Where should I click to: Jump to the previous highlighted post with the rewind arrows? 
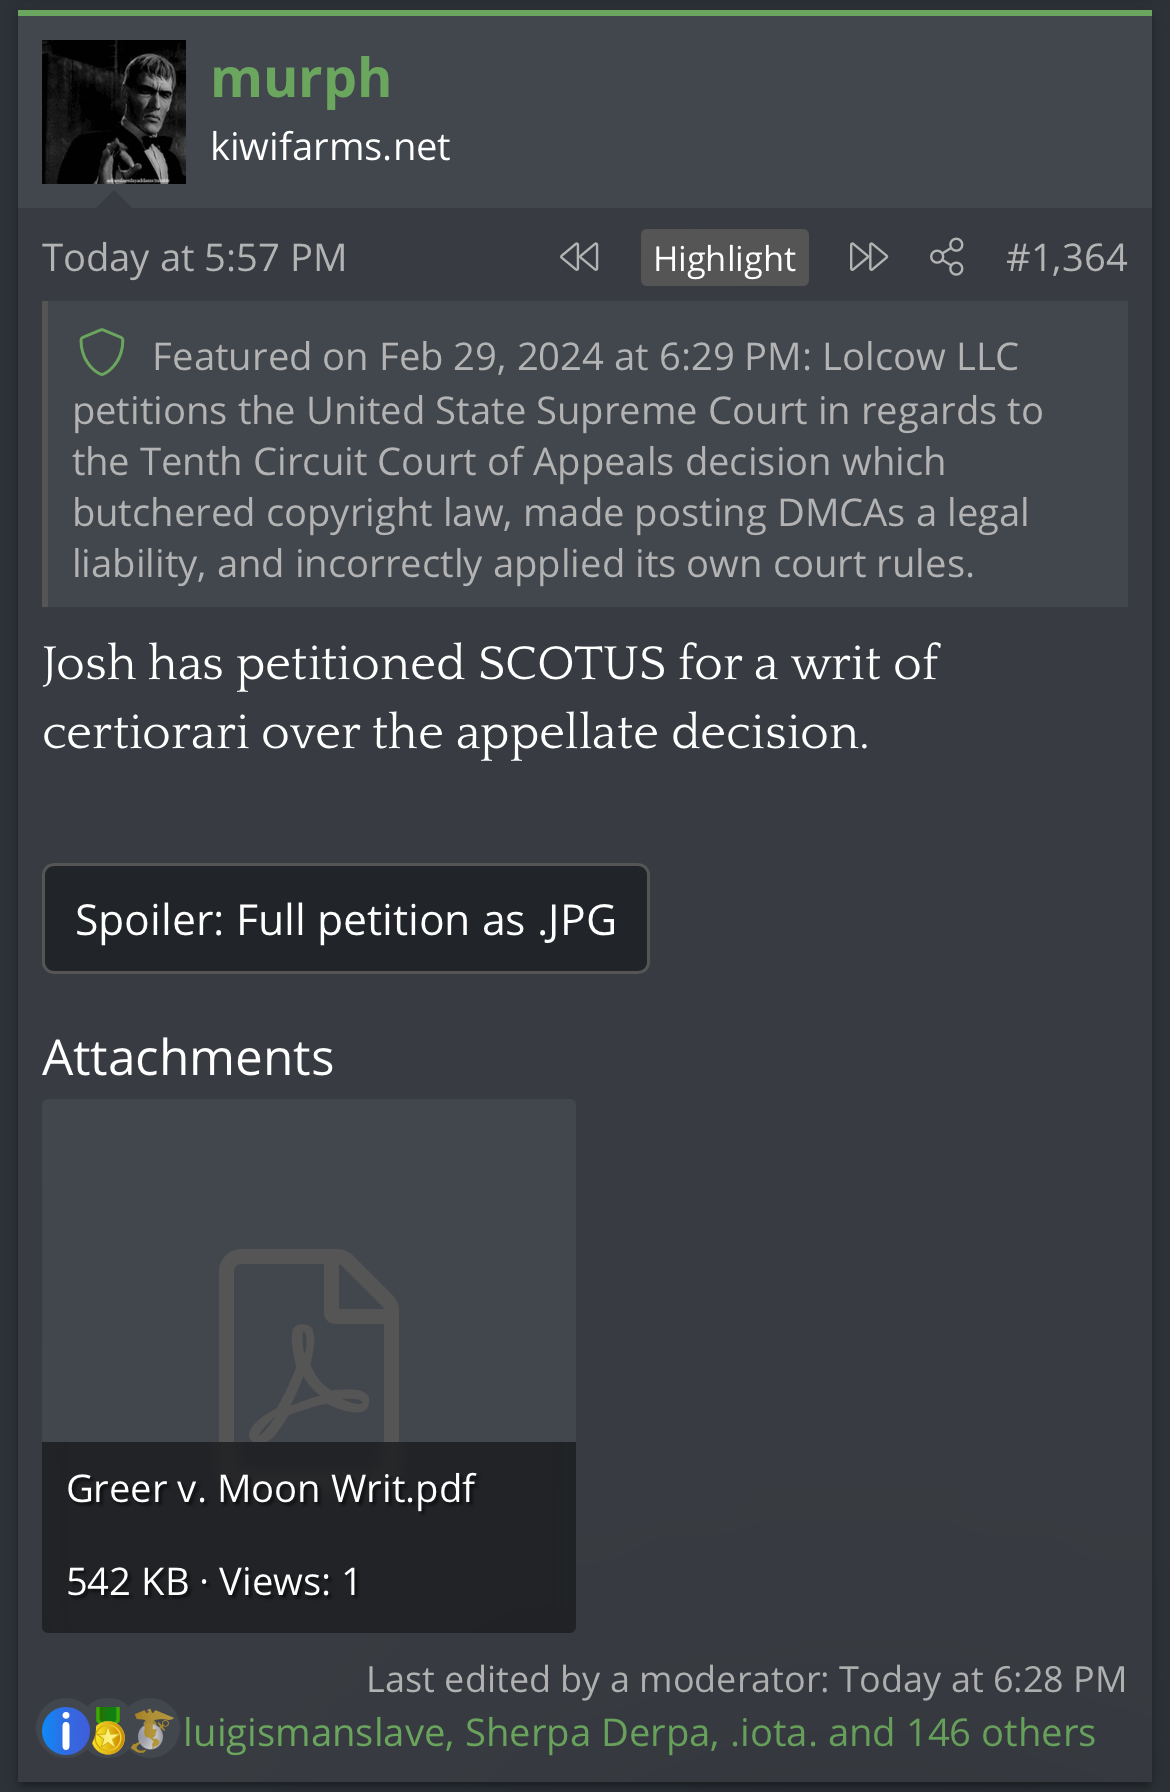tap(579, 257)
